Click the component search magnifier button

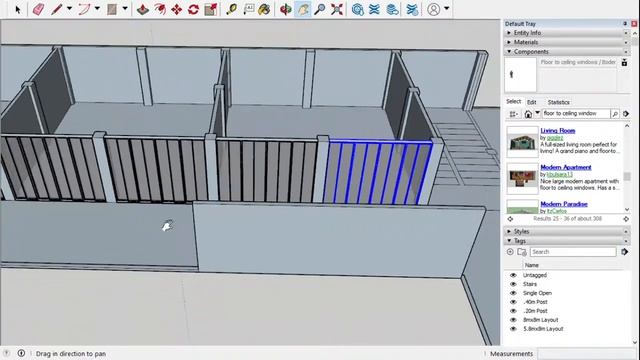pos(615,114)
